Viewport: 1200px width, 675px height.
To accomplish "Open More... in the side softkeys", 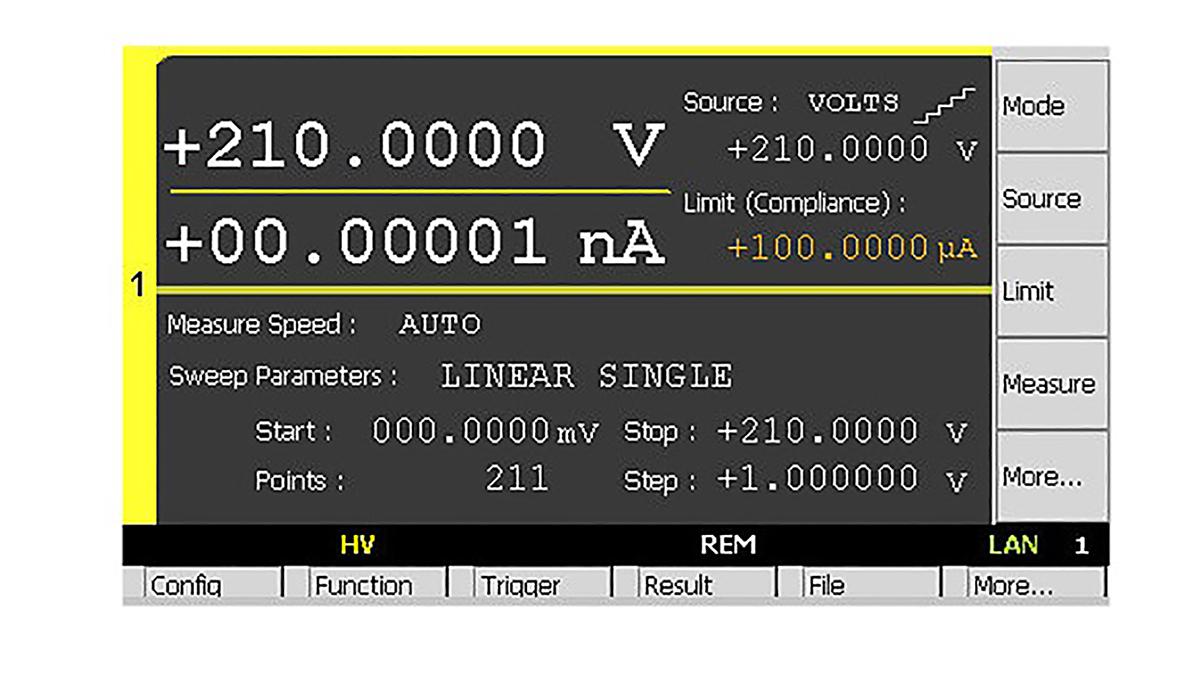I will (x=1052, y=477).
